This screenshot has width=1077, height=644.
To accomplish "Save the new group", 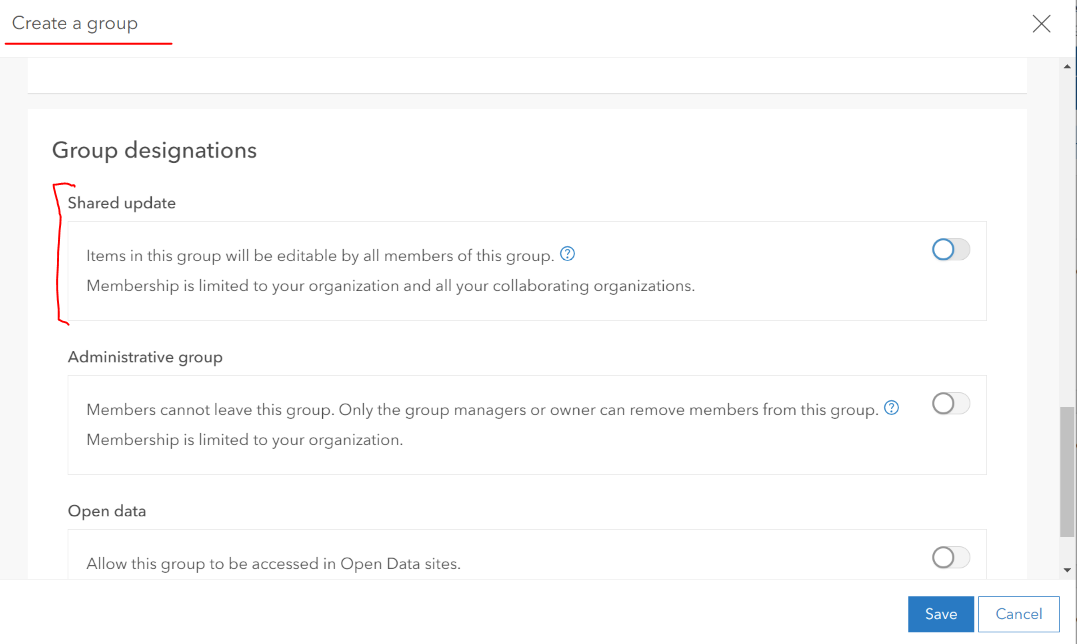I will [x=940, y=614].
